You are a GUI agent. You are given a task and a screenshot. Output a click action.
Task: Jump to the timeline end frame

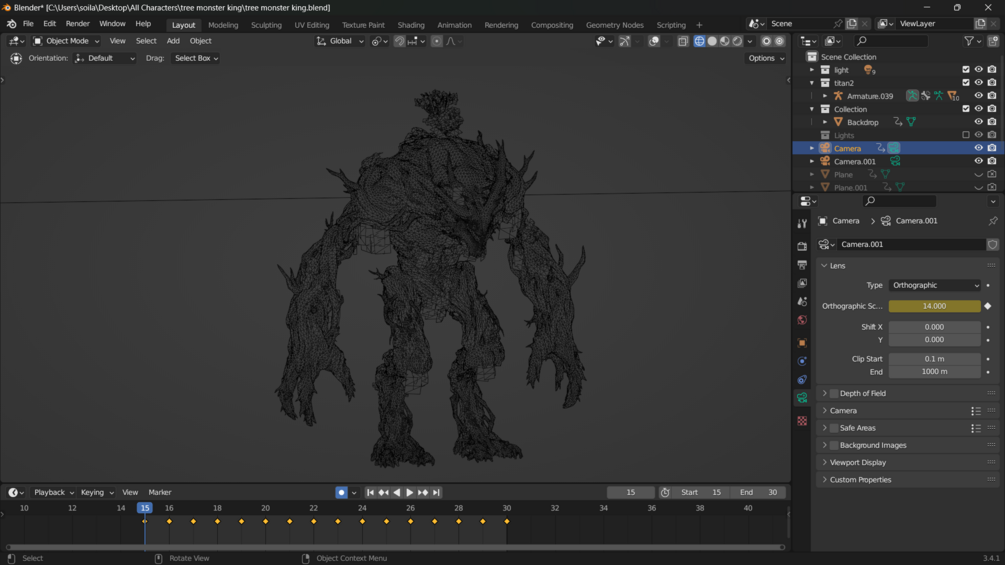(436, 492)
